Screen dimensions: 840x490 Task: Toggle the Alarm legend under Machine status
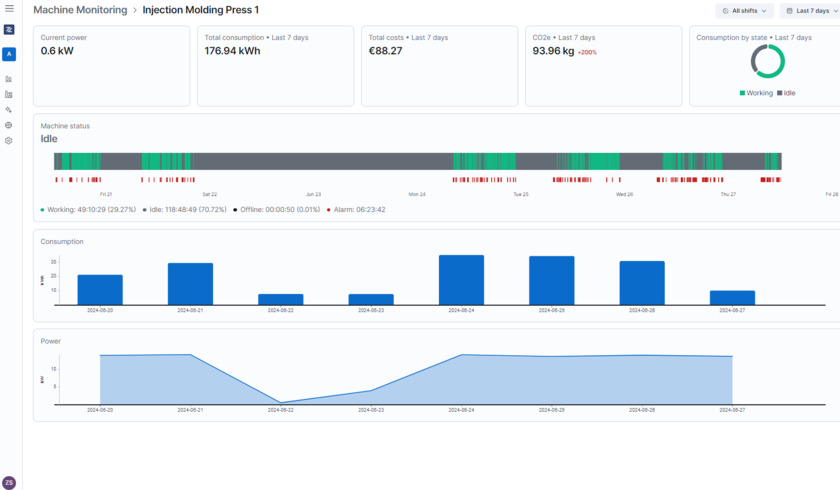click(356, 210)
